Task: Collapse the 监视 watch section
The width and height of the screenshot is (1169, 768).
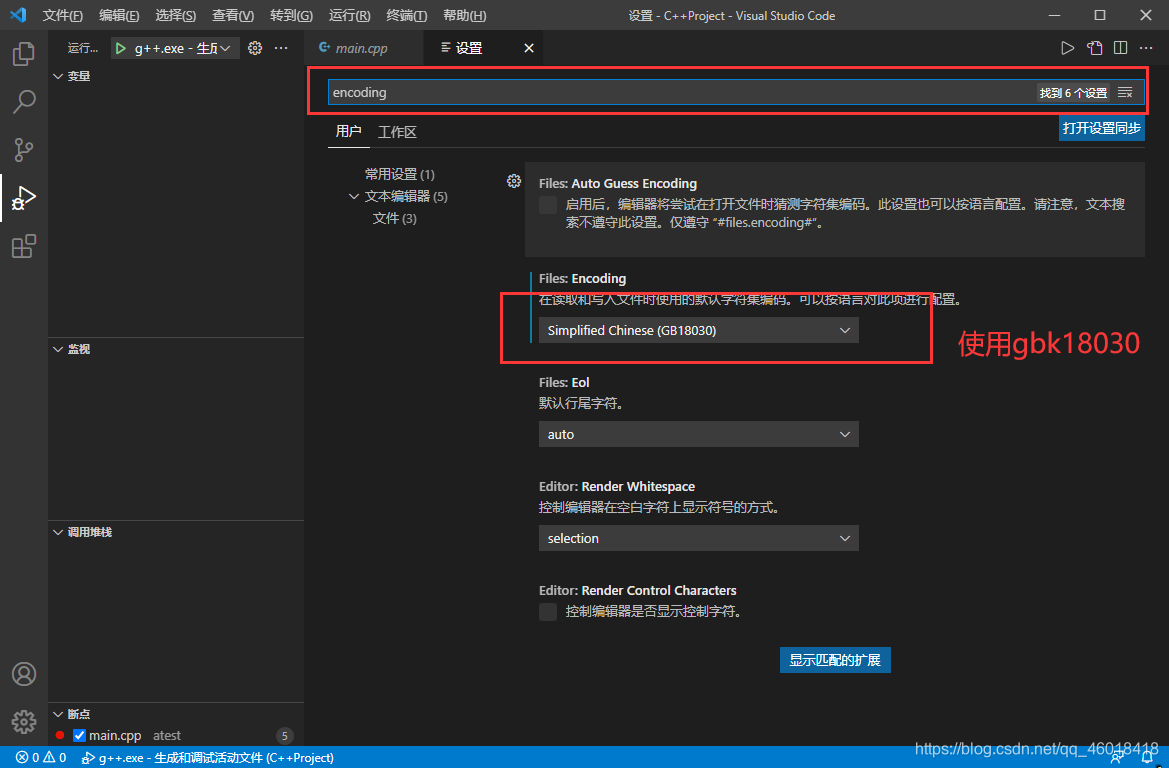Action: (x=58, y=349)
